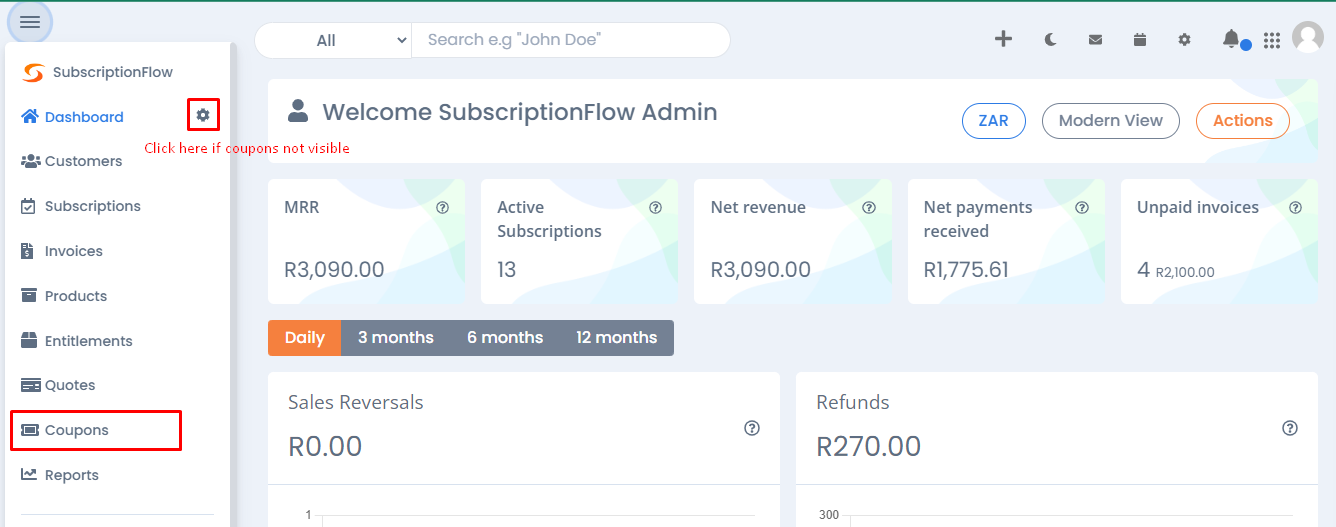Go to Subscriptions in the sidebar

click(93, 206)
